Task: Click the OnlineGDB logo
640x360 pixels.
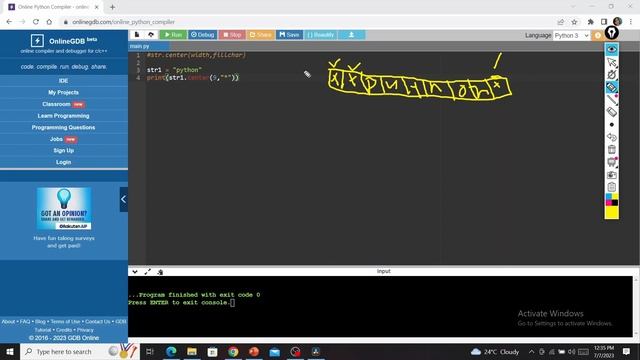Action: pos(64,41)
